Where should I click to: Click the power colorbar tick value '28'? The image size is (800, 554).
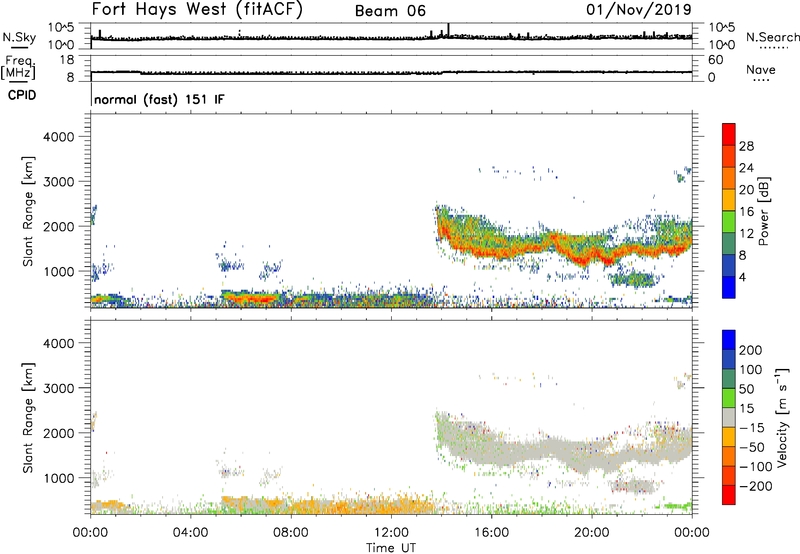click(746, 146)
